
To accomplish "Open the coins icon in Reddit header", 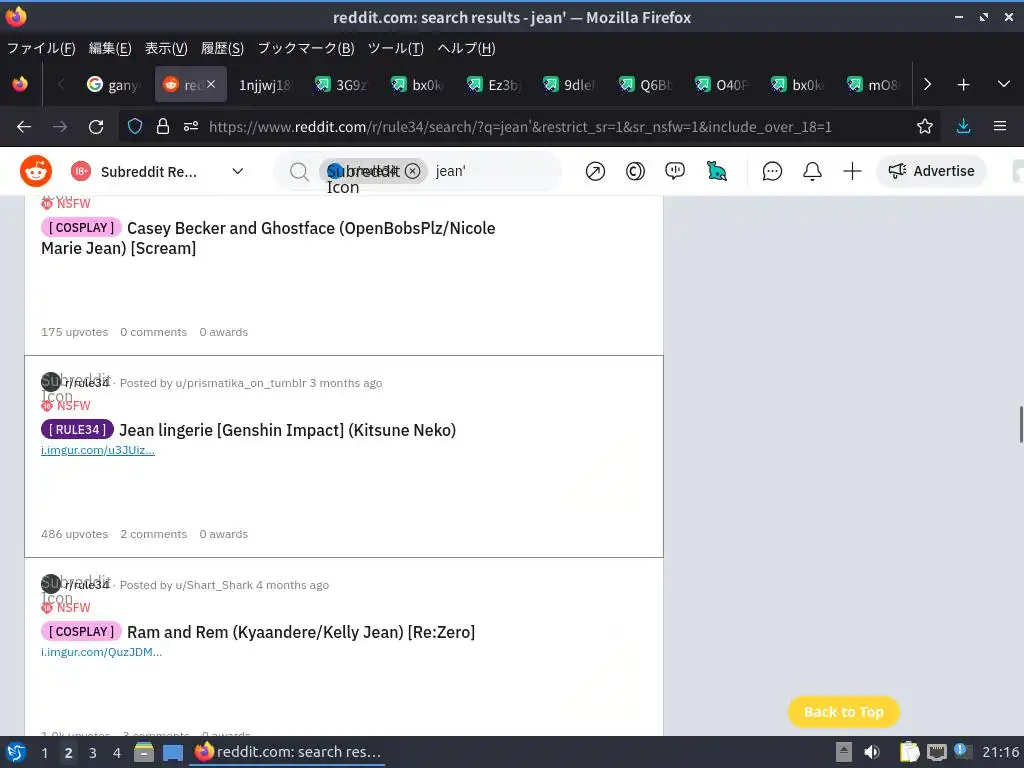I will click(x=635, y=171).
